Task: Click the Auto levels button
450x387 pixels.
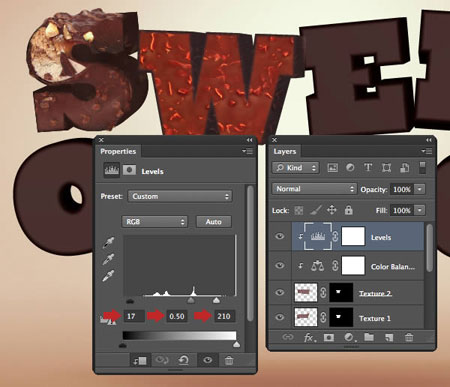Action: tap(213, 222)
